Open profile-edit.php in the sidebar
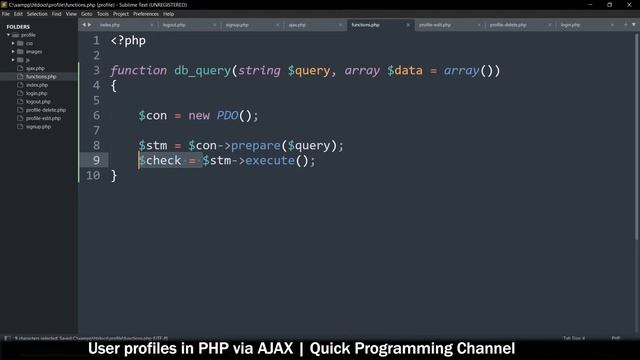The height and width of the screenshot is (360, 640). (x=43, y=118)
